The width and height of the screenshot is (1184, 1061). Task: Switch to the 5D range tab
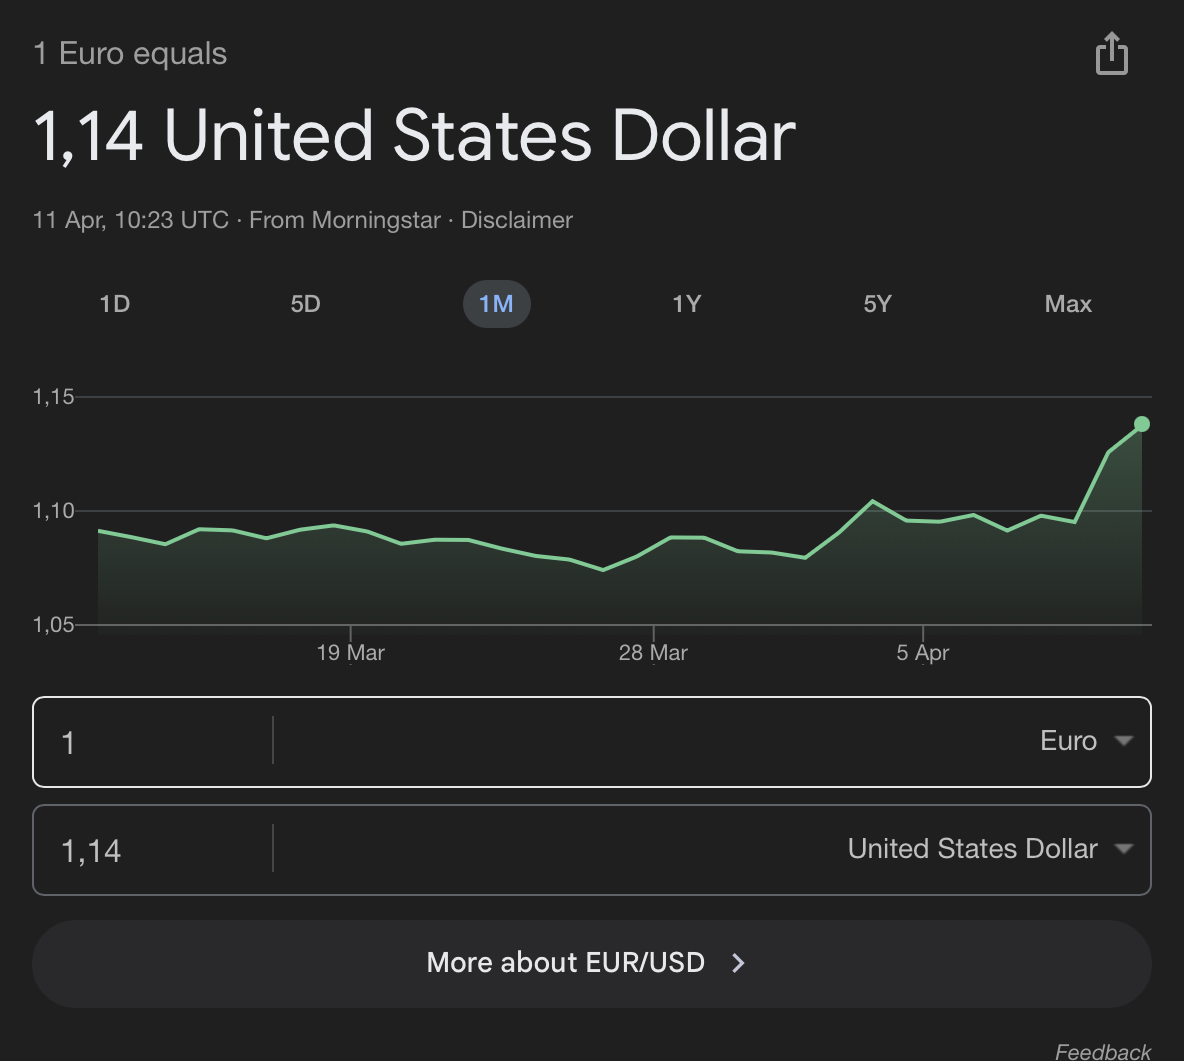(306, 304)
